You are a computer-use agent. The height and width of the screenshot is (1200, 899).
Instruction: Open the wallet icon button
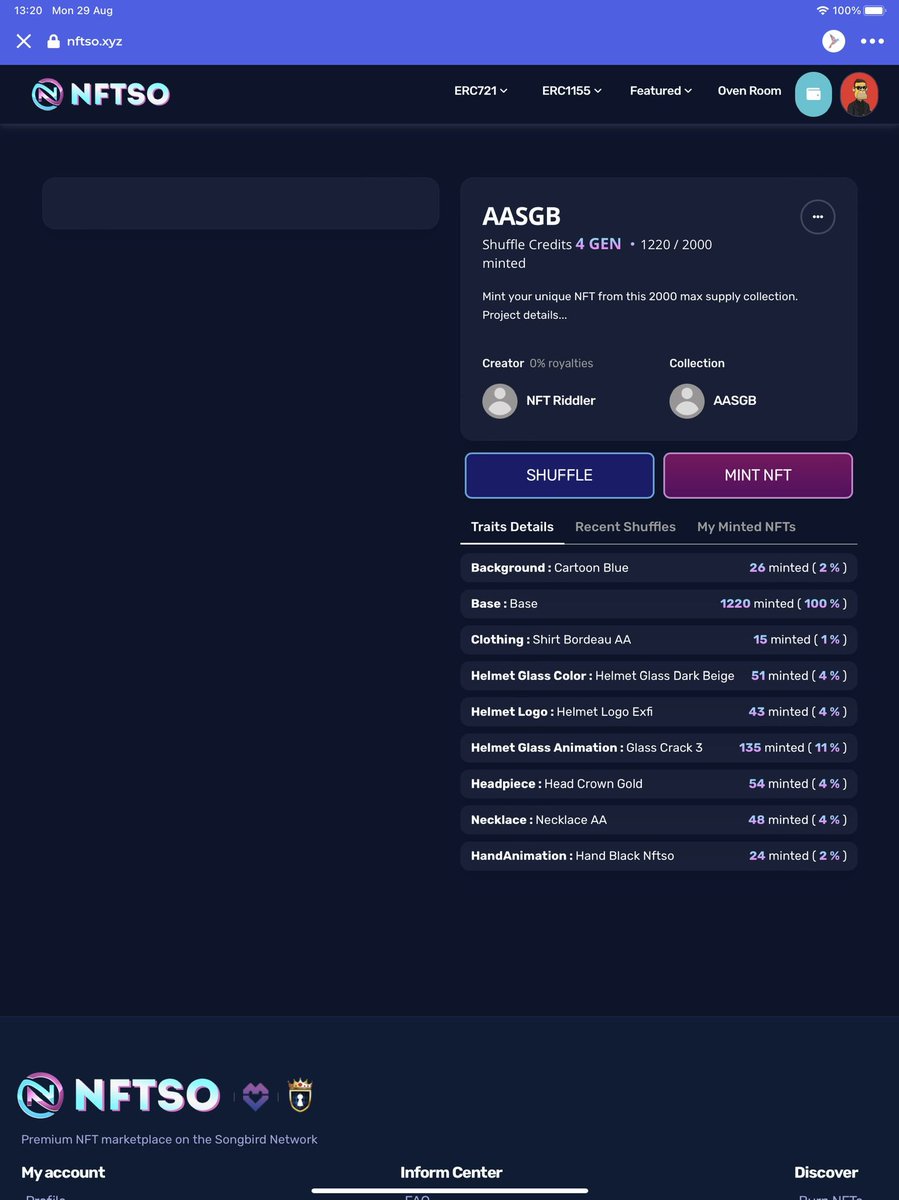[813, 94]
